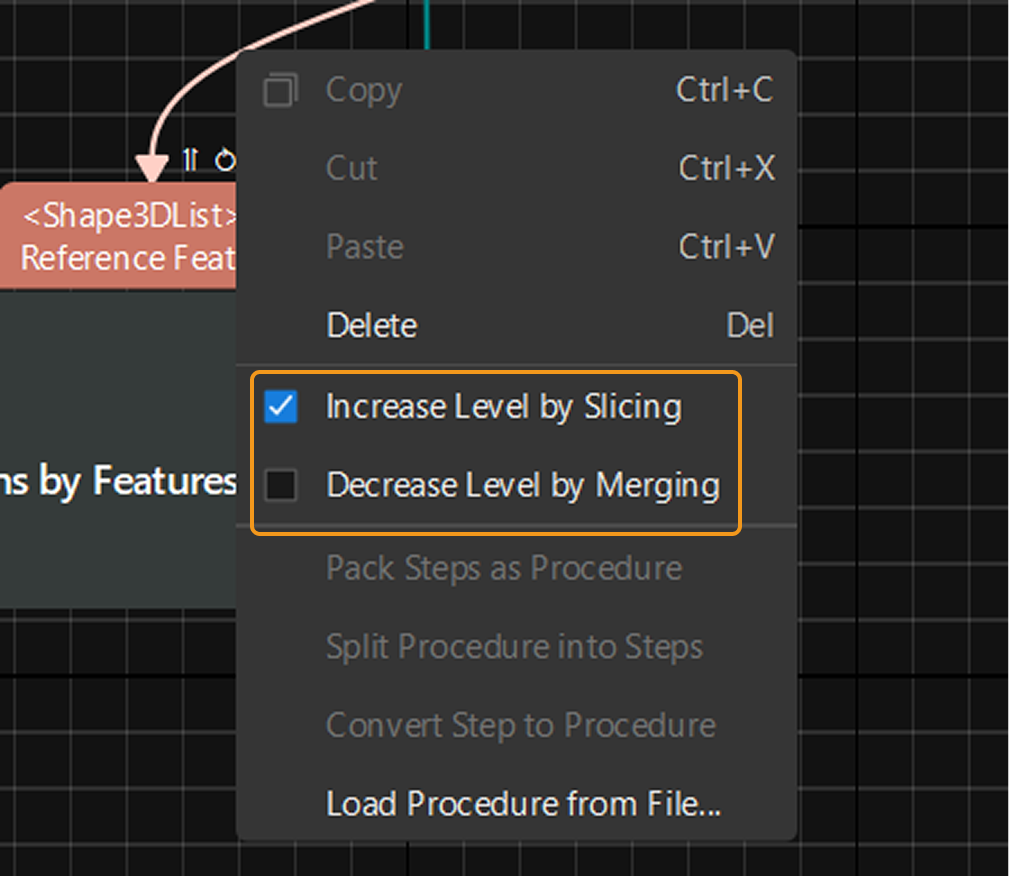
Task: Click the step title ending in "by Features"
Action: [x=118, y=482]
